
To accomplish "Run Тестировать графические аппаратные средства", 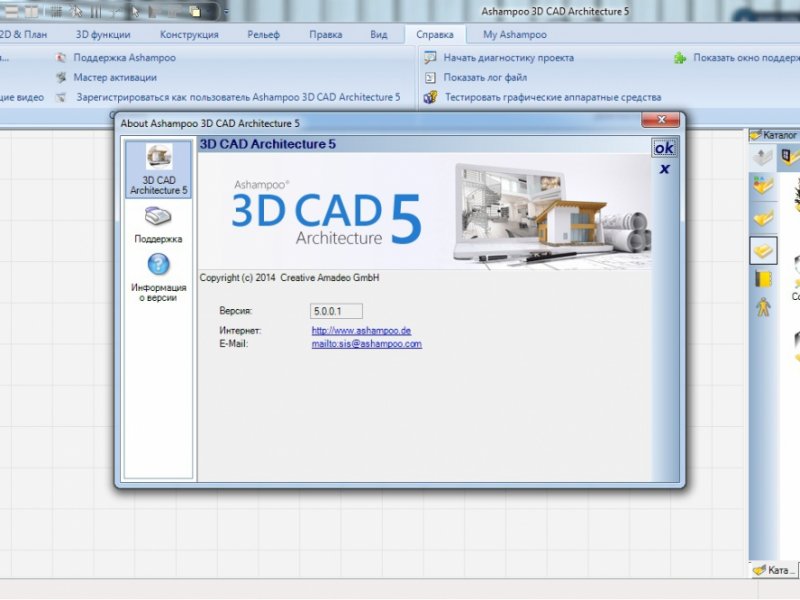I will (553, 97).
